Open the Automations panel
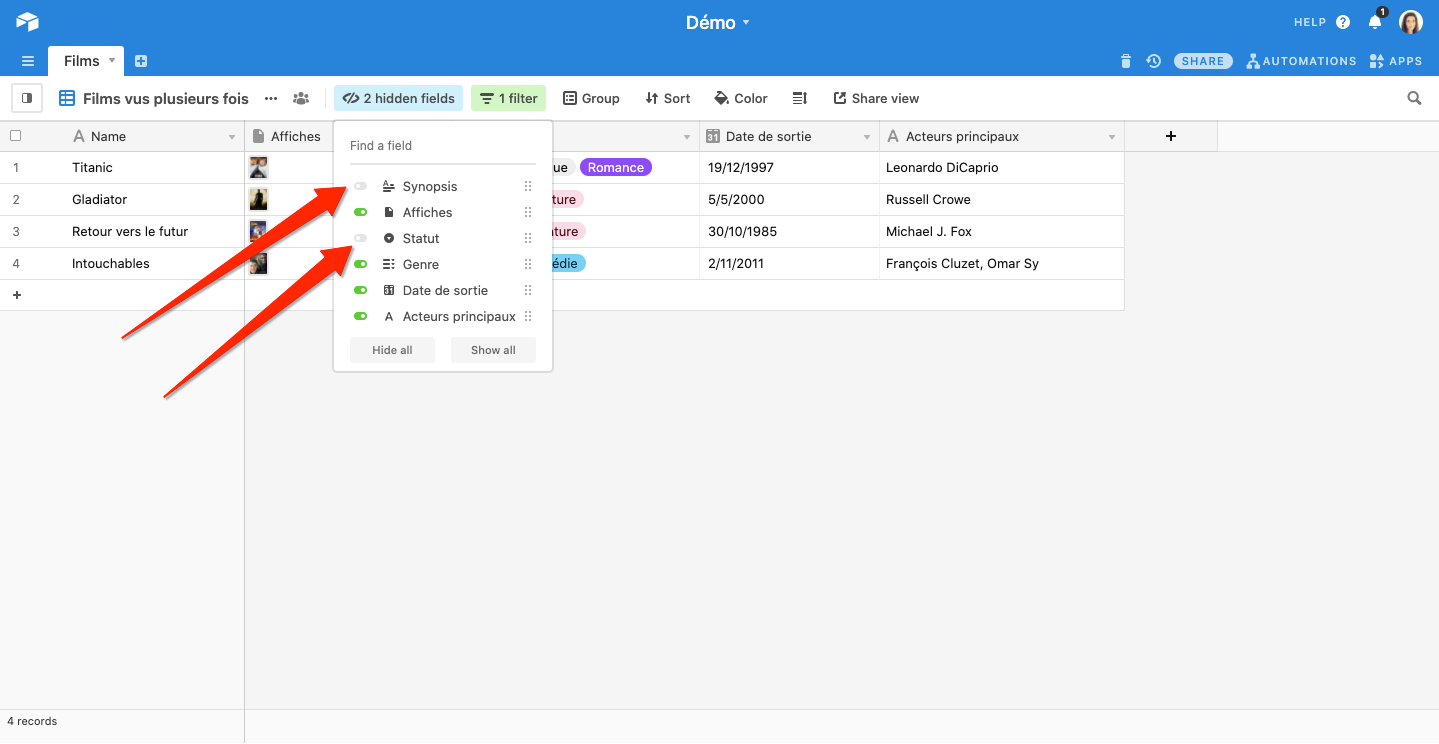1439x744 pixels. (1301, 61)
